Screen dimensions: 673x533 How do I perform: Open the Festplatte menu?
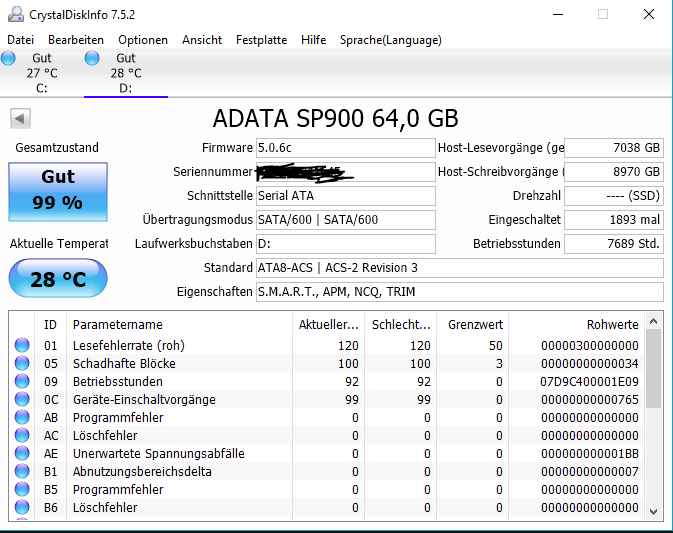(261, 40)
